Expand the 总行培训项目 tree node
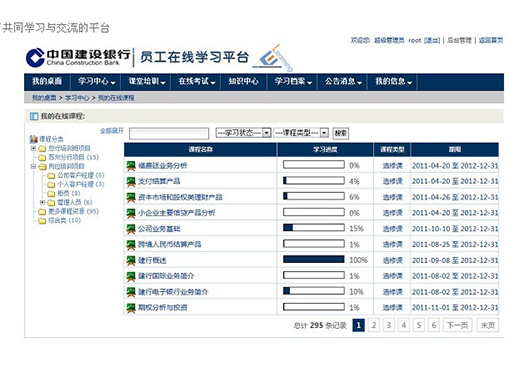The height and width of the screenshot is (374, 520). click(33, 148)
